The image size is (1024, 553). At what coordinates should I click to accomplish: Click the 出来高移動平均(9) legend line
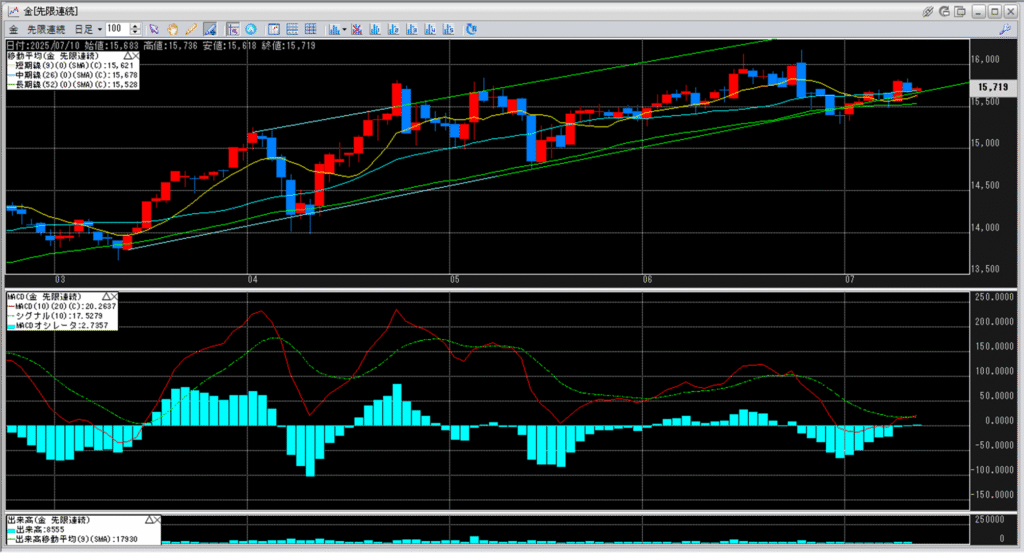point(72,539)
